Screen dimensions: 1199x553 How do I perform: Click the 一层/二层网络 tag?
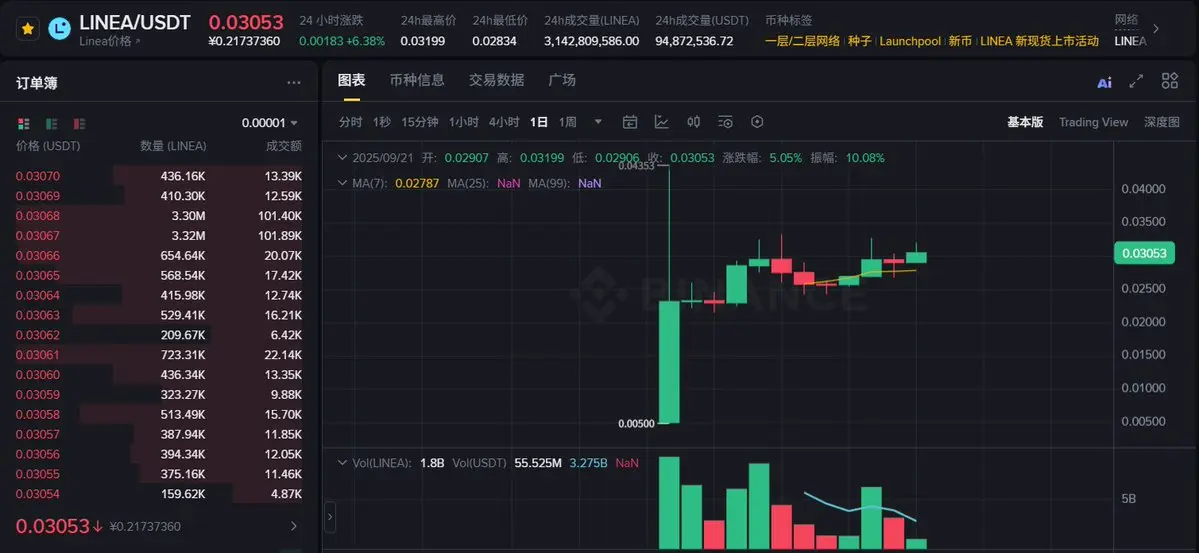click(x=802, y=41)
